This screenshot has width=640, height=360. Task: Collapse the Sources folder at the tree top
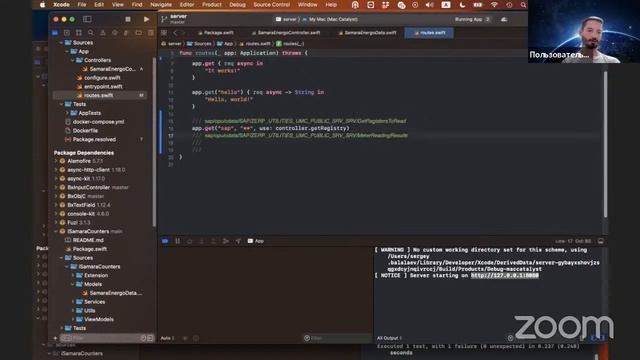tap(61, 42)
